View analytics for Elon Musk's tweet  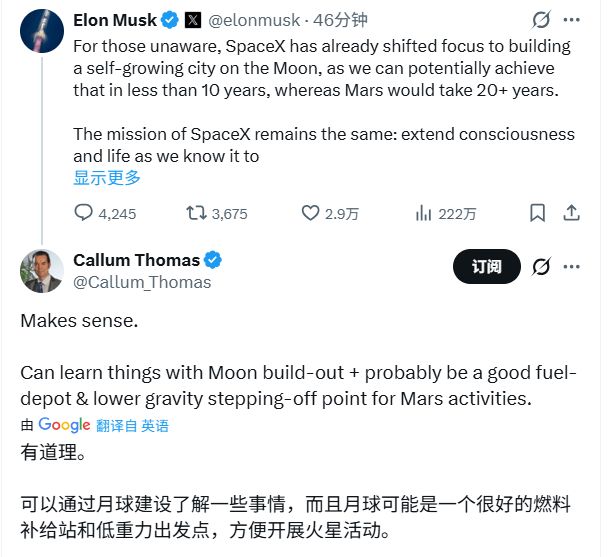(x=424, y=213)
